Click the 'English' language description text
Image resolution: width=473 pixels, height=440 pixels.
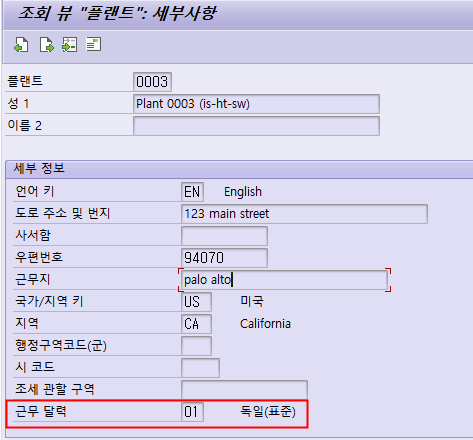click(x=243, y=192)
